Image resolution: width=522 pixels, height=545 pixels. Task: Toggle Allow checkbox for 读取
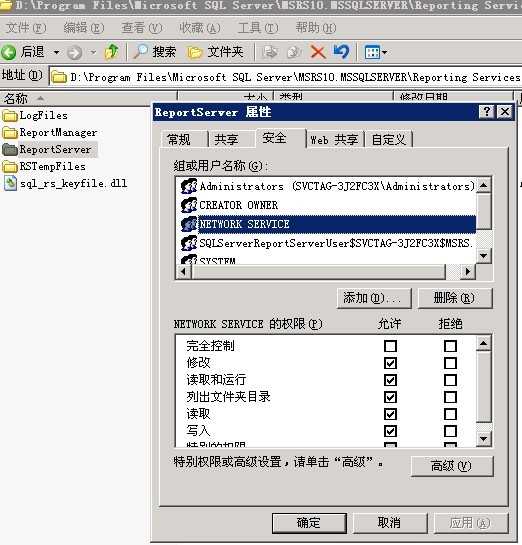click(x=390, y=414)
